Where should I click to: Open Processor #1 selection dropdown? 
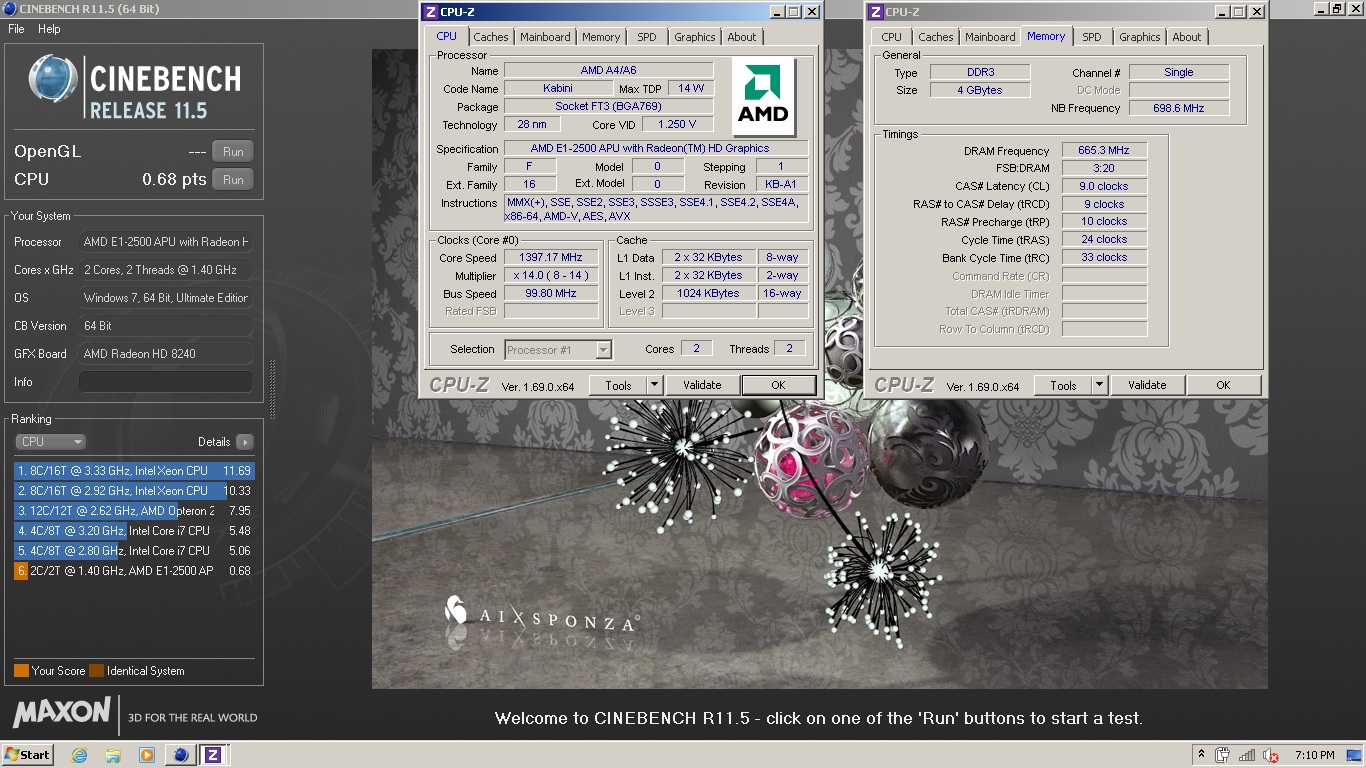[558, 350]
